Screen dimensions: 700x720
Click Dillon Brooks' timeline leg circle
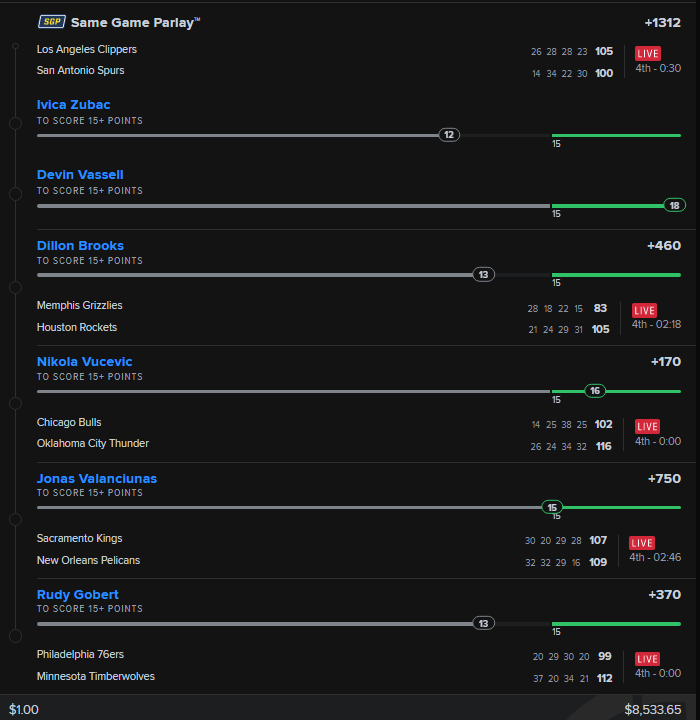click(16, 287)
